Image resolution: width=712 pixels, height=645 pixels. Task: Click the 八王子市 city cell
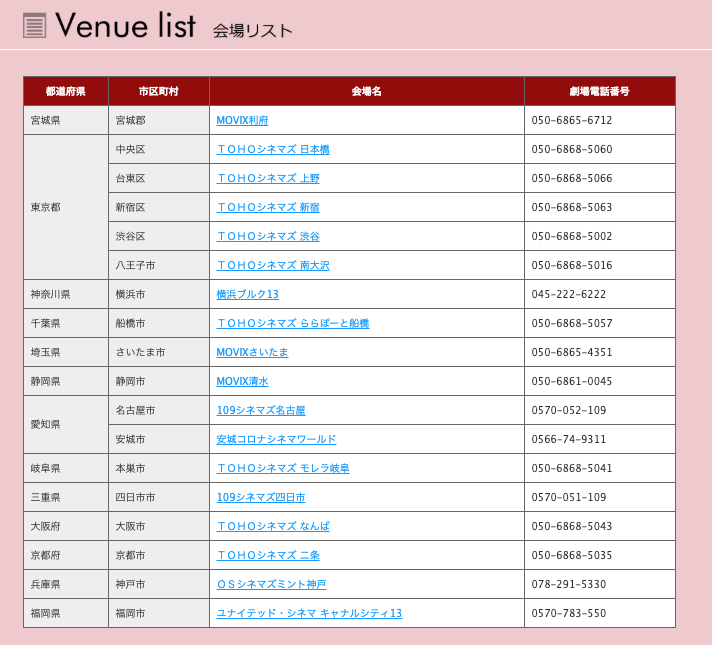pyautogui.click(x=159, y=265)
